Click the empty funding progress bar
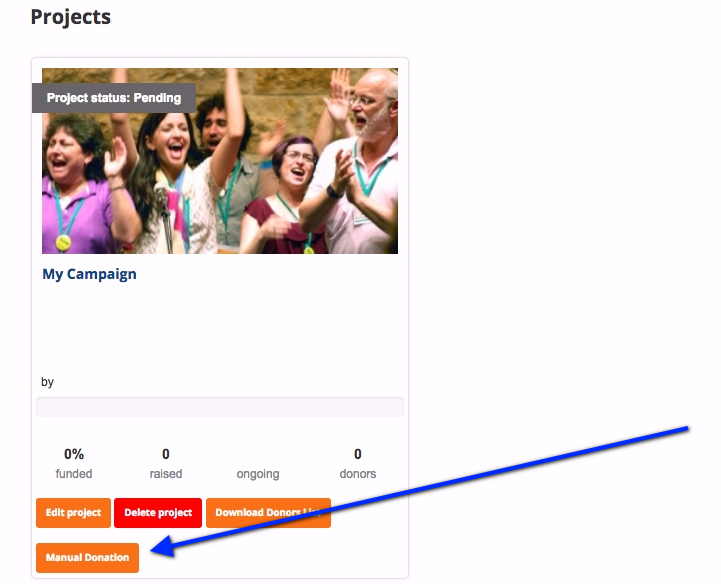This screenshot has width=721, height=584. [220, 407]
